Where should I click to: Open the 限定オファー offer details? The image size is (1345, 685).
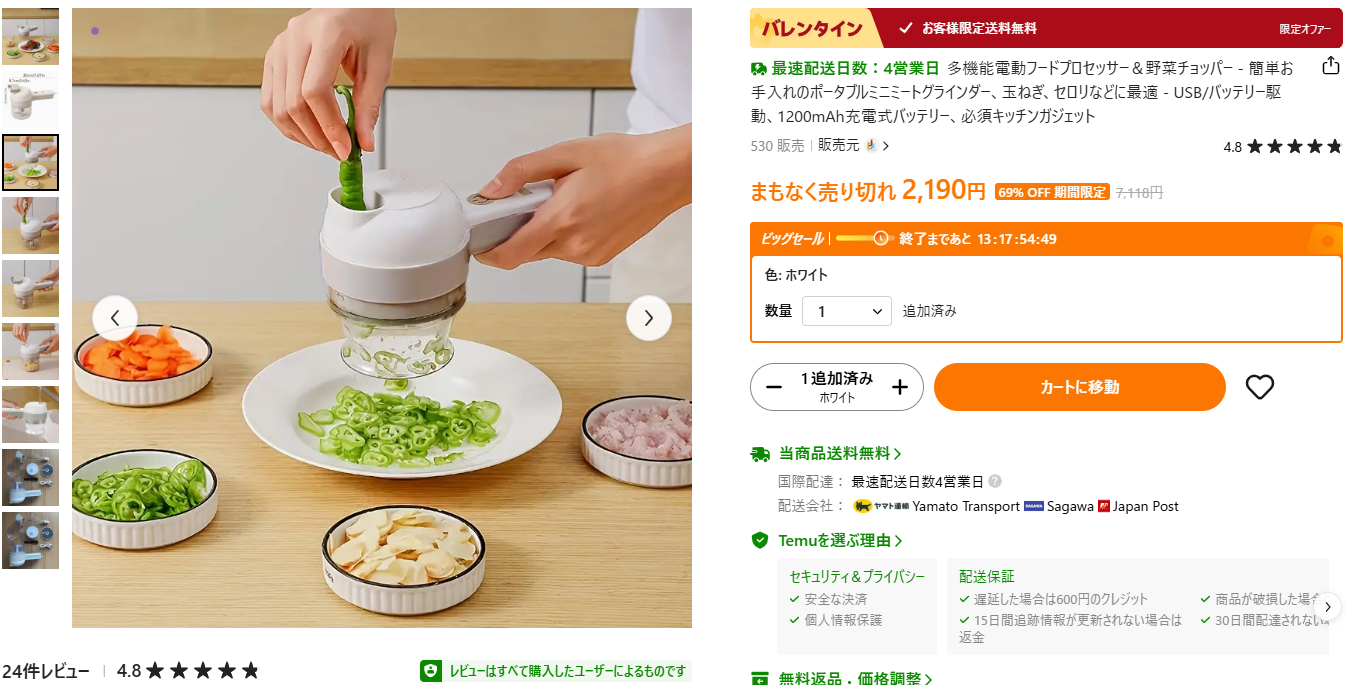tap(1305, 29)
